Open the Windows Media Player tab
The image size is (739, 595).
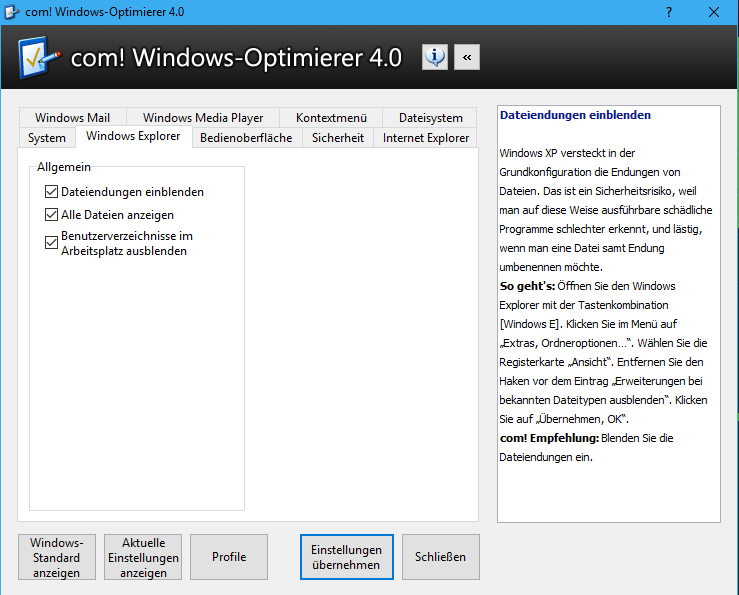203,117
